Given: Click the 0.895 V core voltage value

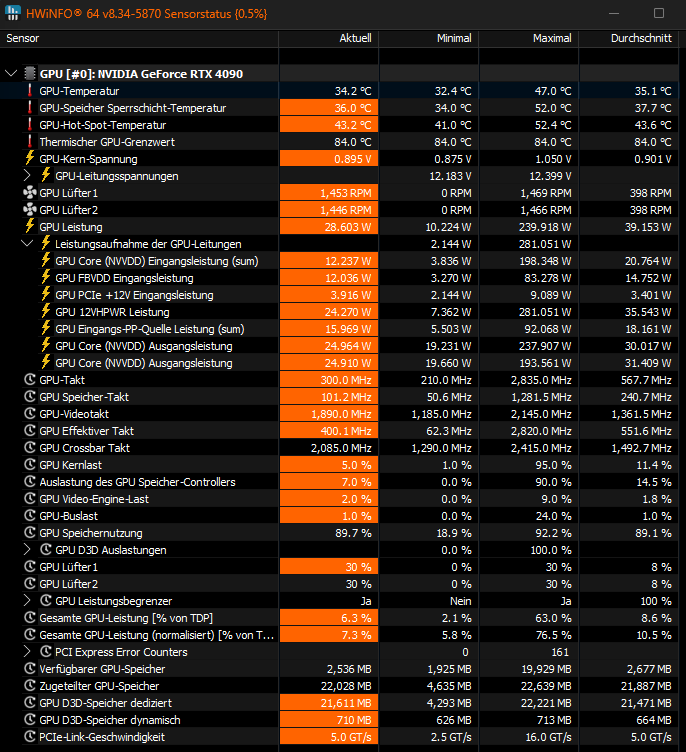Looking at the screenshot, I should click(353, 159).
